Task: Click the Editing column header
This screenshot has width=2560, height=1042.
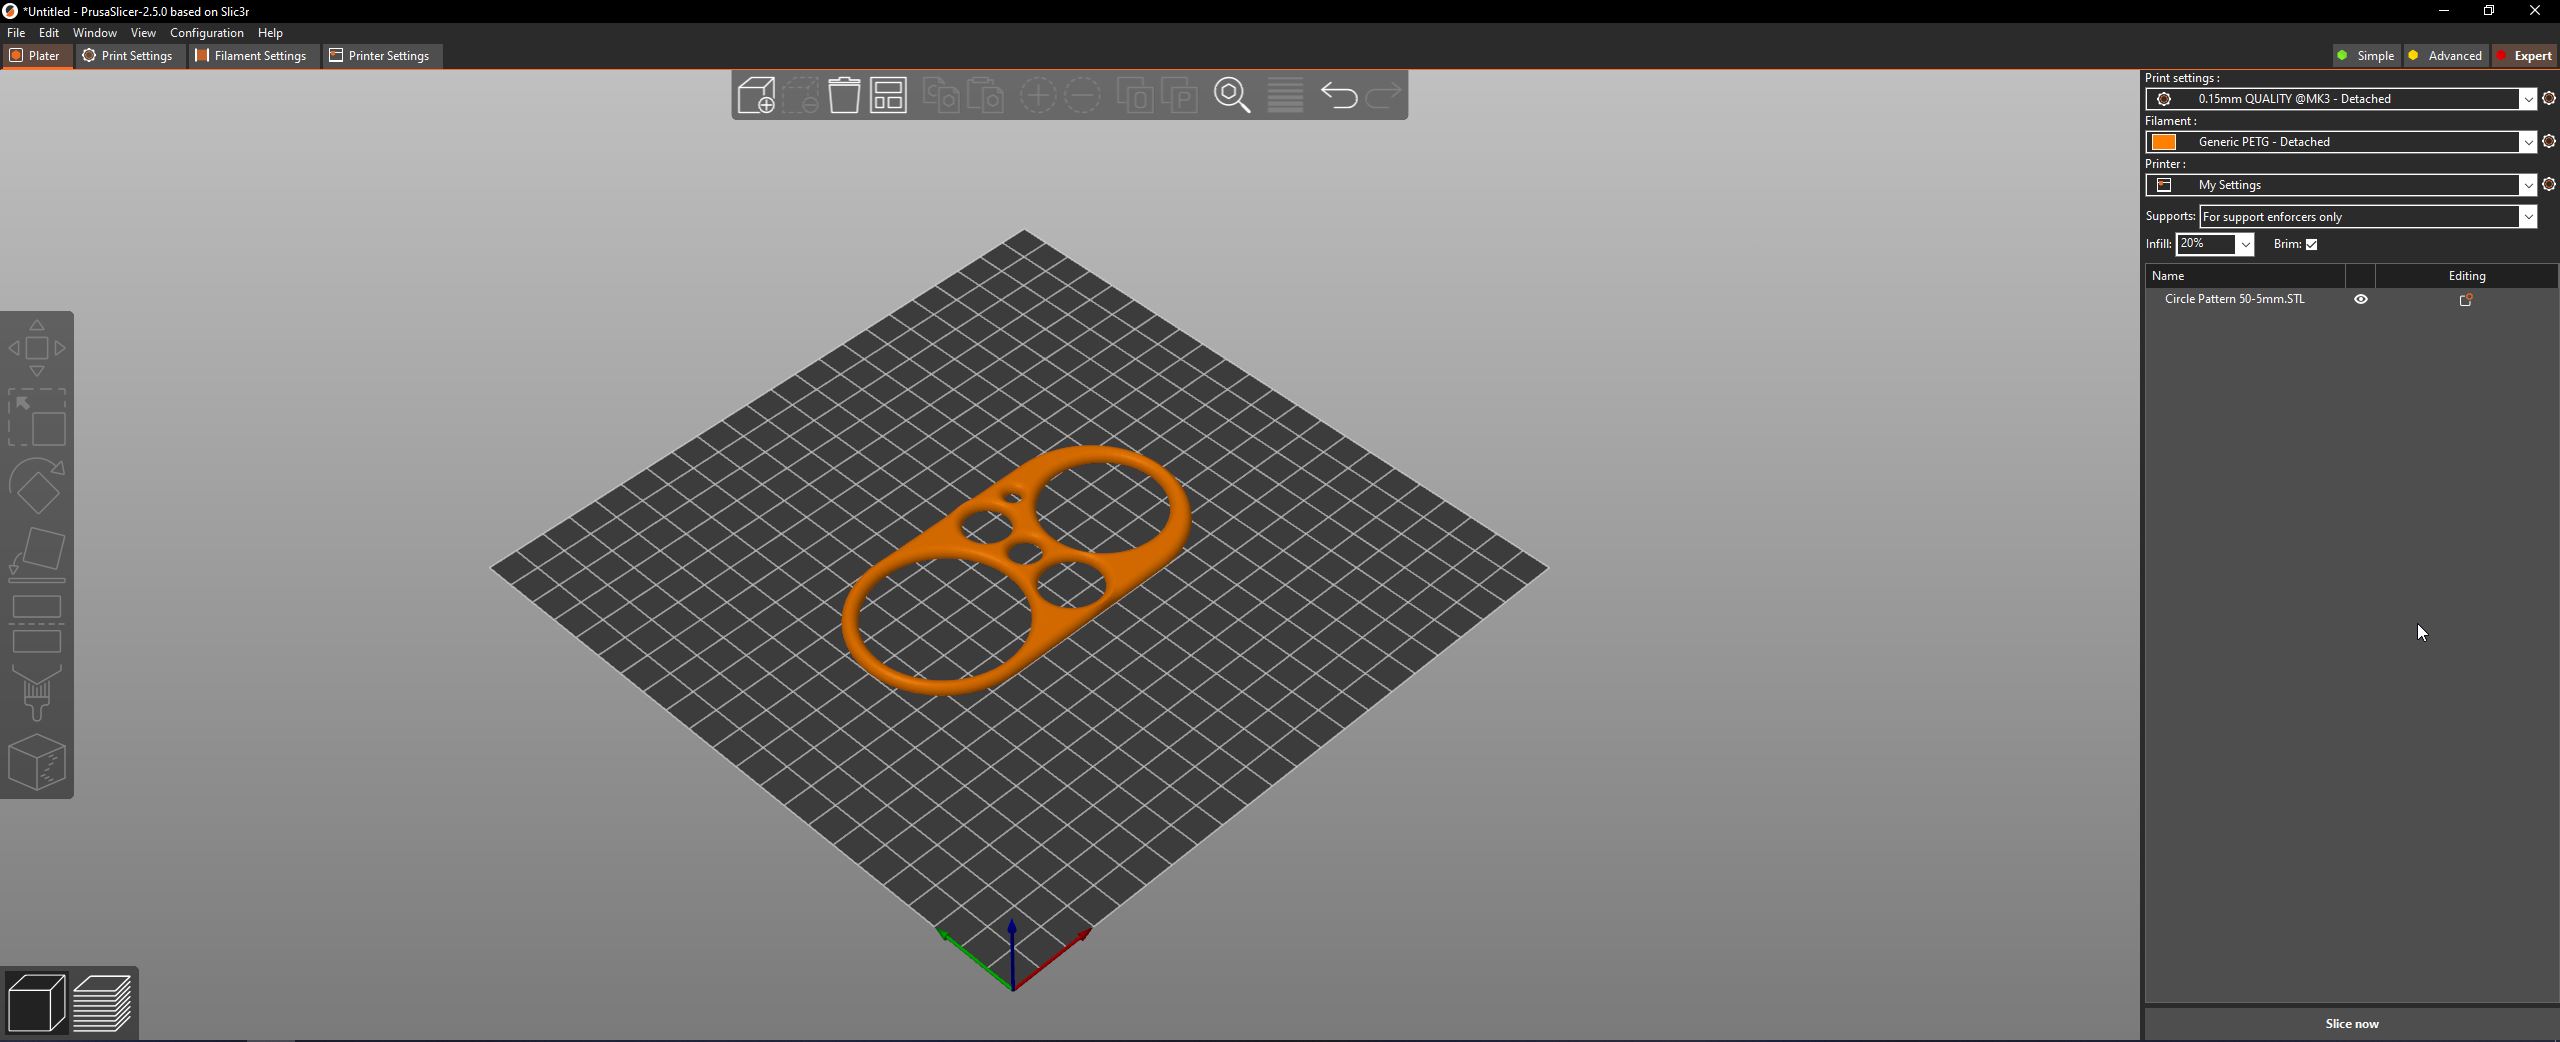Action: point(2466,276)
